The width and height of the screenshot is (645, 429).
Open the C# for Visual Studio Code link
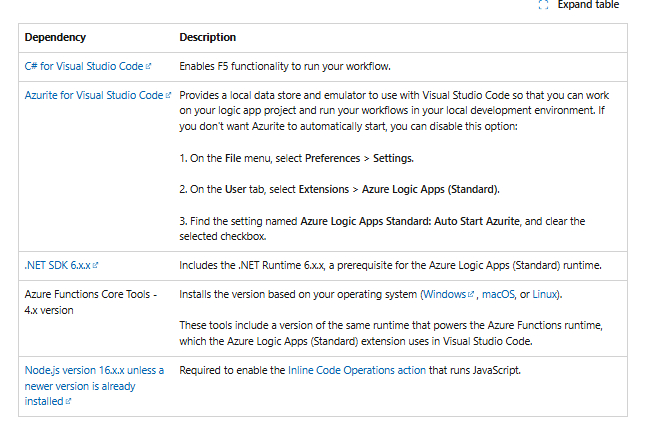(x=84, y=66)
